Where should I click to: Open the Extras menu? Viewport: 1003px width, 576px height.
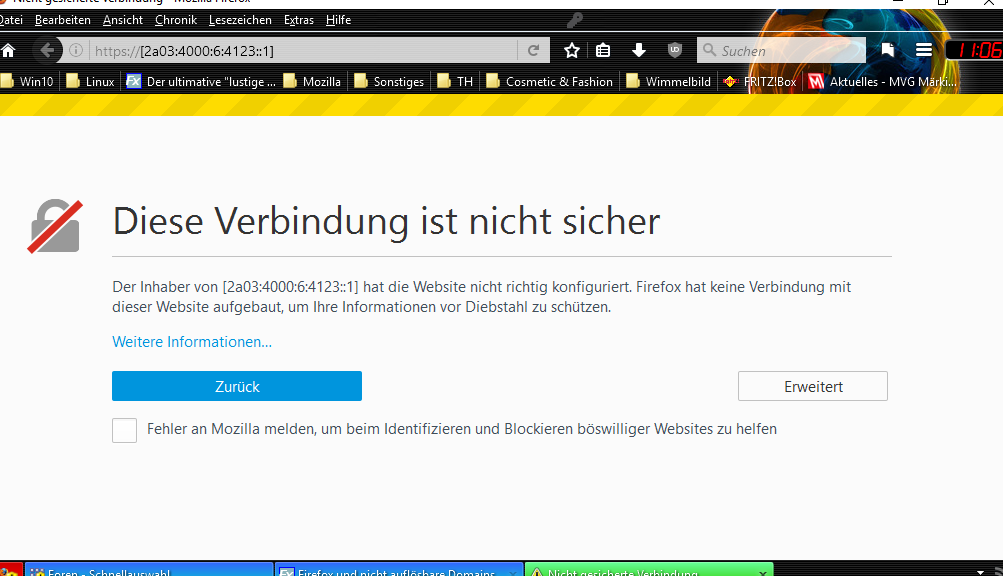299,20
